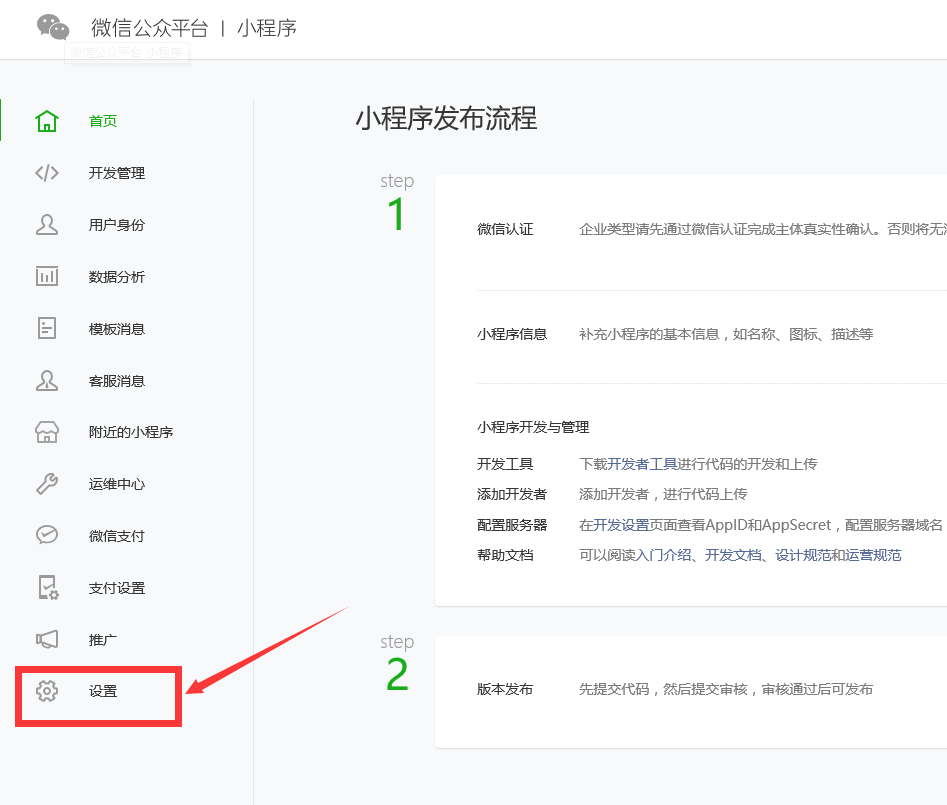The height and width of the screenshot is (805, 947).
Task: Go to 数据分析 in the sidebar
Action: 117,277
